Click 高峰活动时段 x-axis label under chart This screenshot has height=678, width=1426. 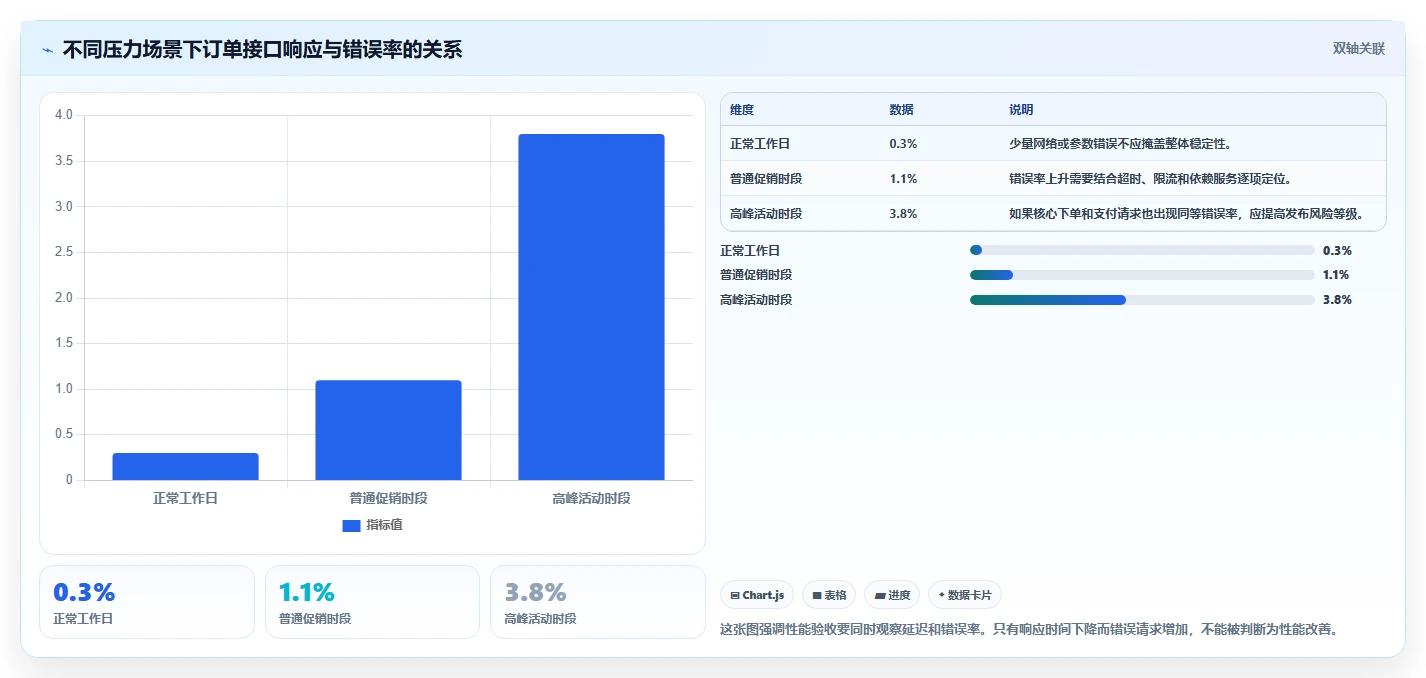point(591,498)
